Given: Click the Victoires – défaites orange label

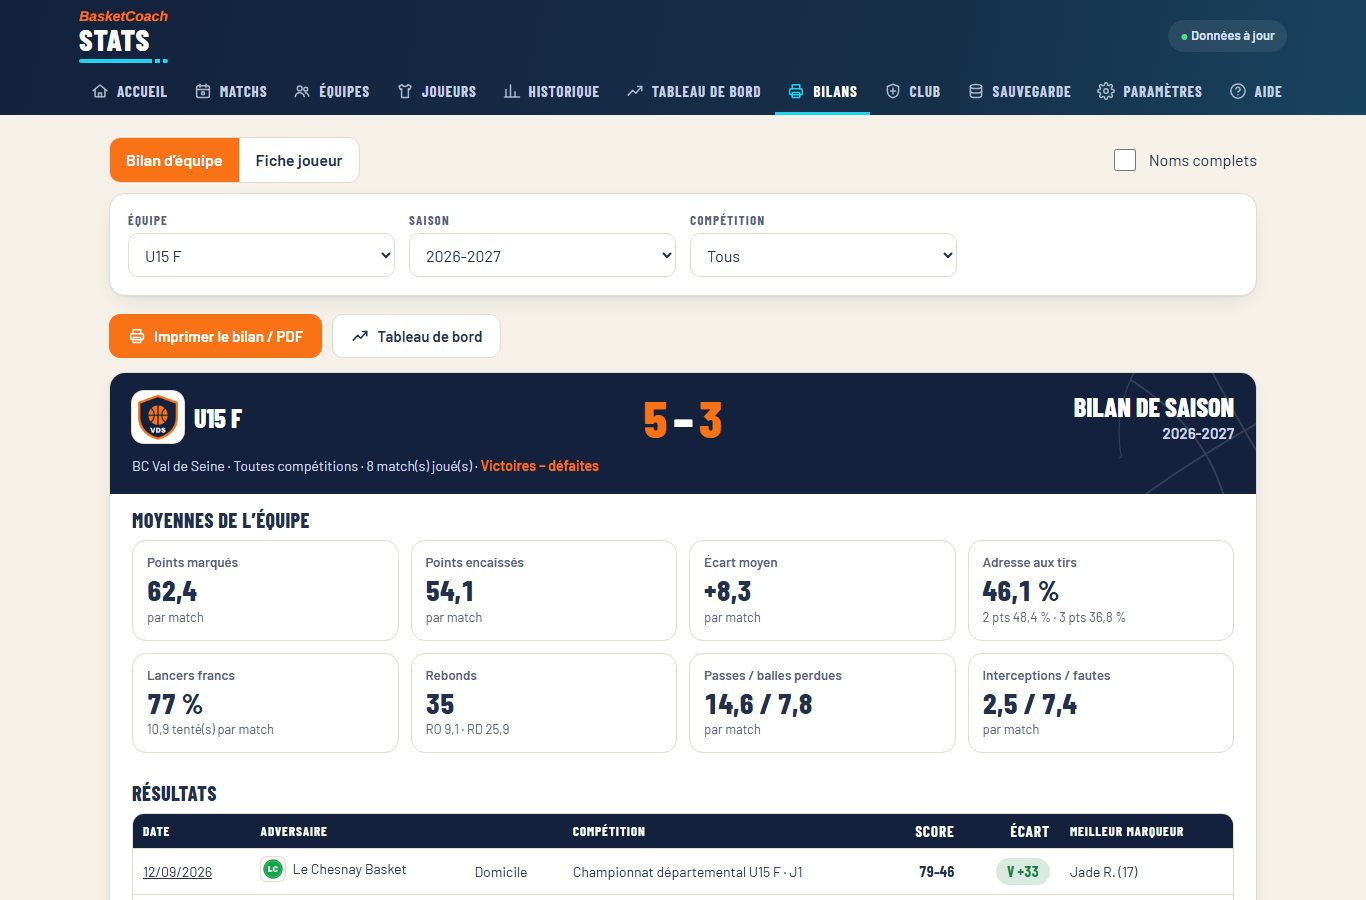Looking at the screenshot, I should [540, 466].
